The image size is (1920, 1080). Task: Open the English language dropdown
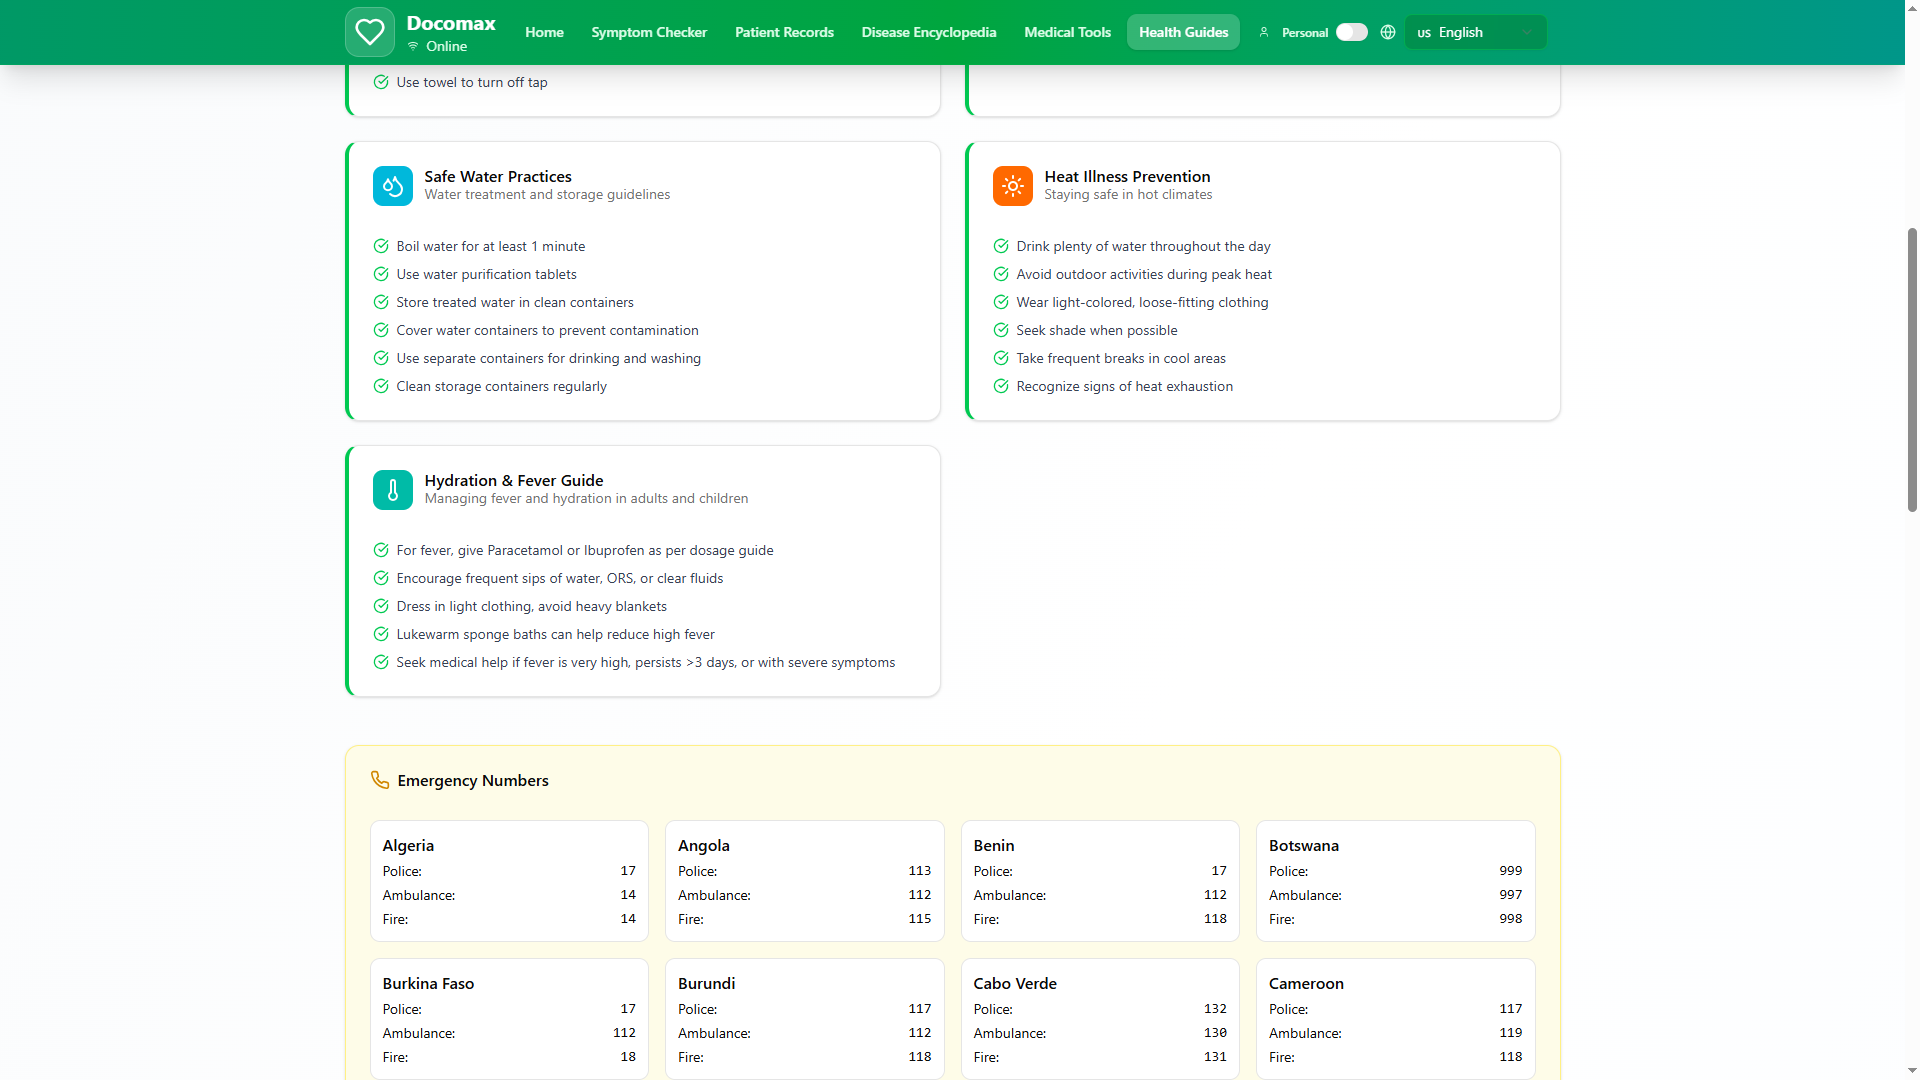(x=1474, y=32)
